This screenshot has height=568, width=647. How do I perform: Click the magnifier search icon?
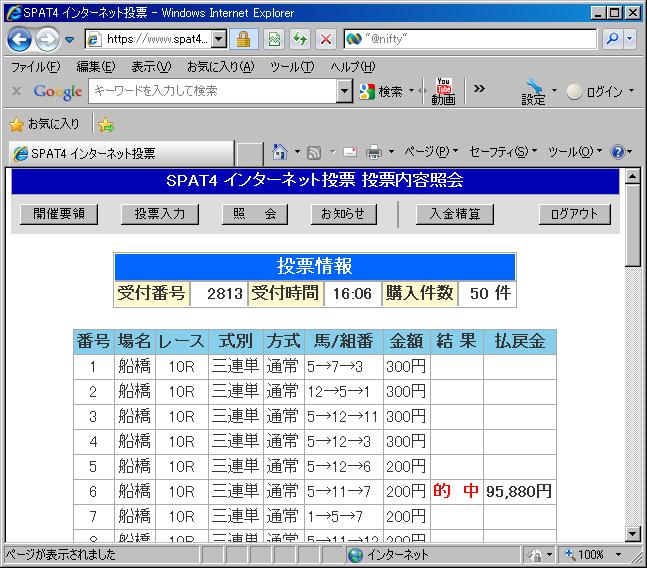click(x=612, y=39)
